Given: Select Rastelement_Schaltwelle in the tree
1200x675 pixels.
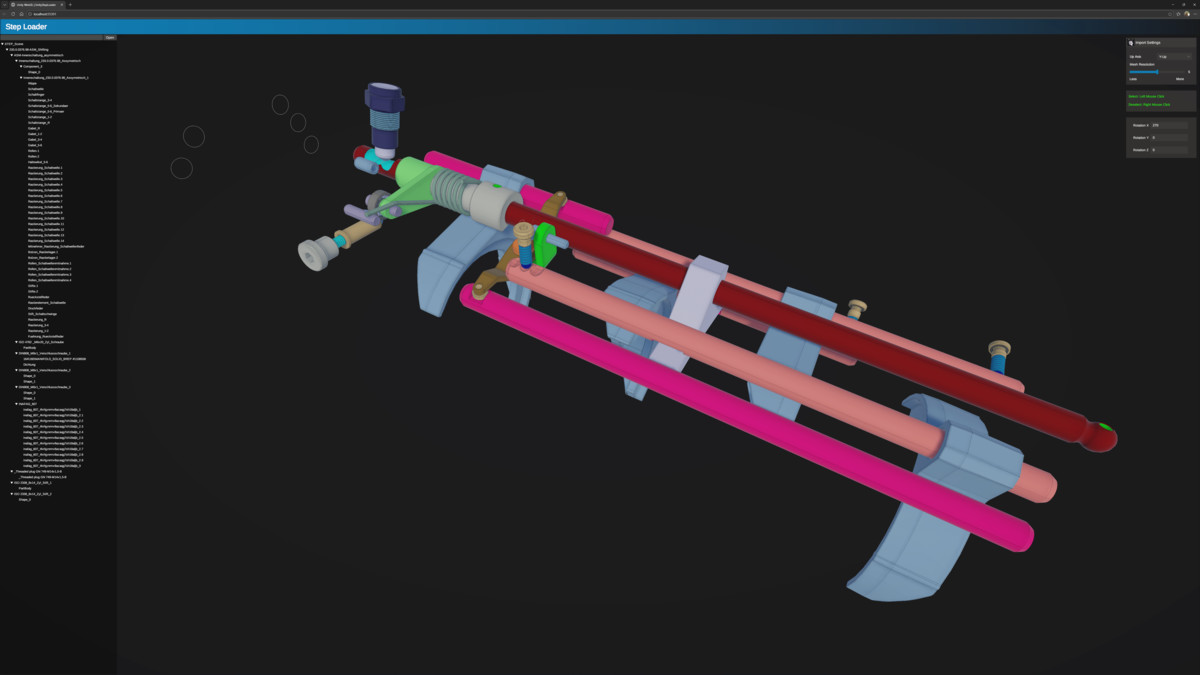Looking at the screenshot, I should (47, 303).
